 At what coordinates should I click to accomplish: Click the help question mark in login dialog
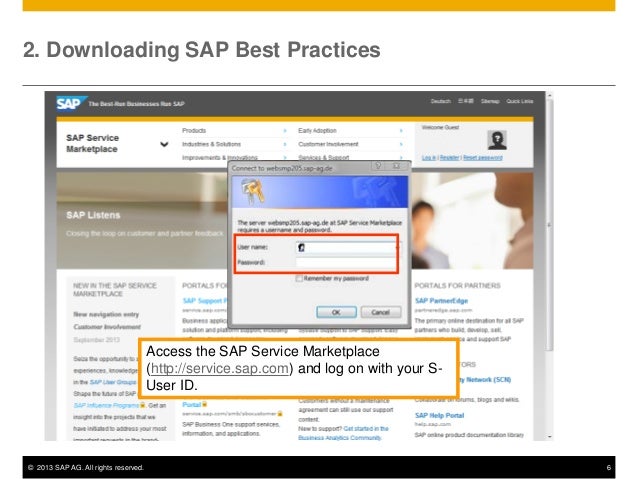[378, 166]
